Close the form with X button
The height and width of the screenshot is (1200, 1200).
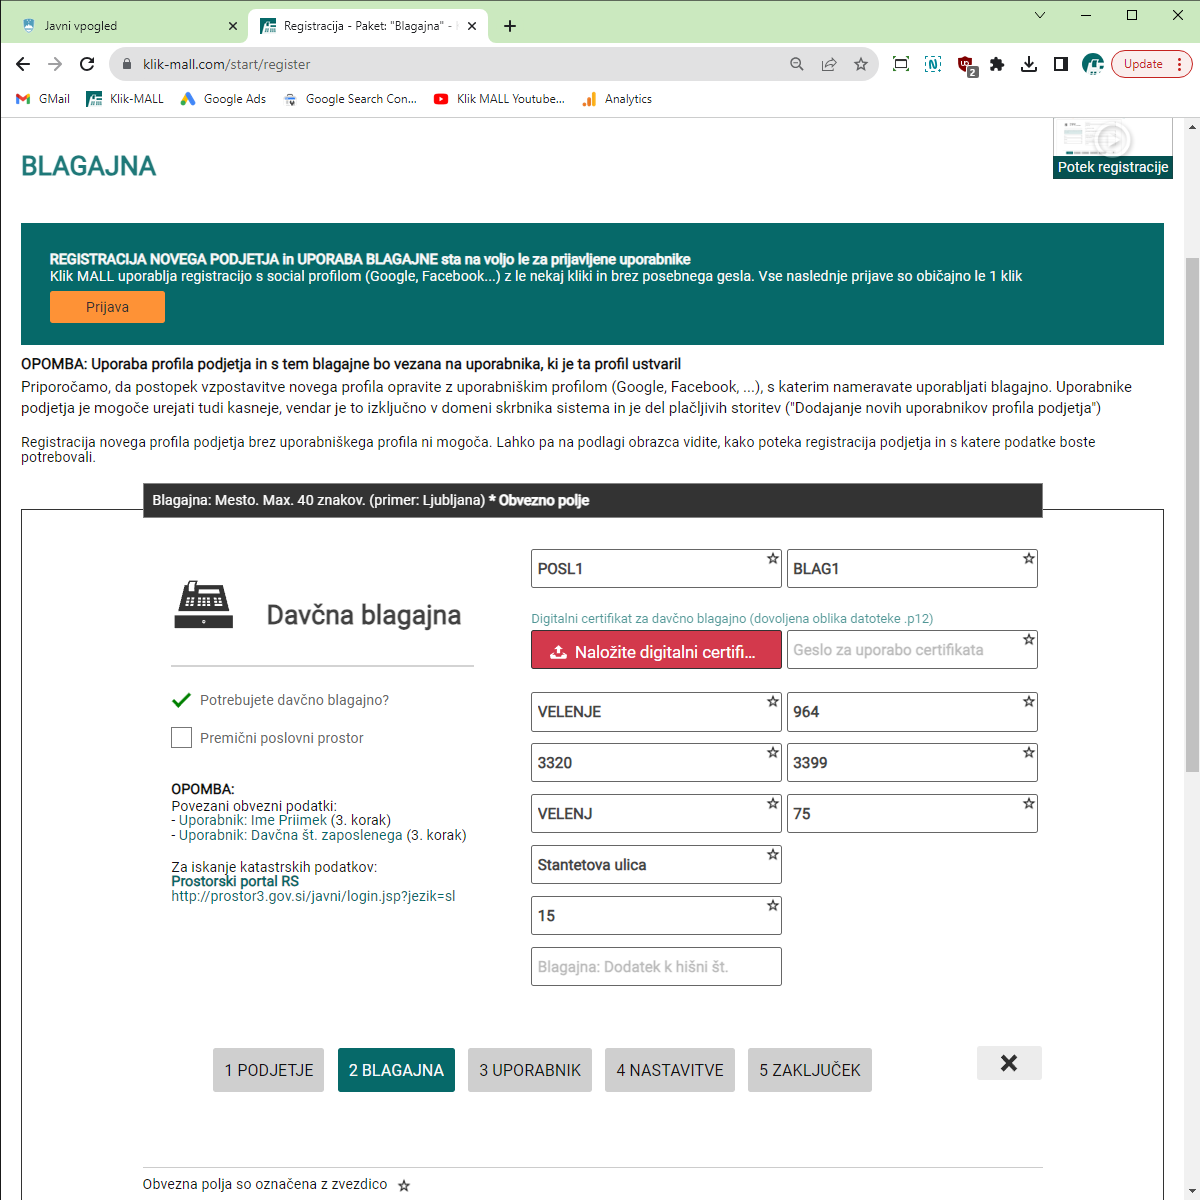pos(1009,1063)
